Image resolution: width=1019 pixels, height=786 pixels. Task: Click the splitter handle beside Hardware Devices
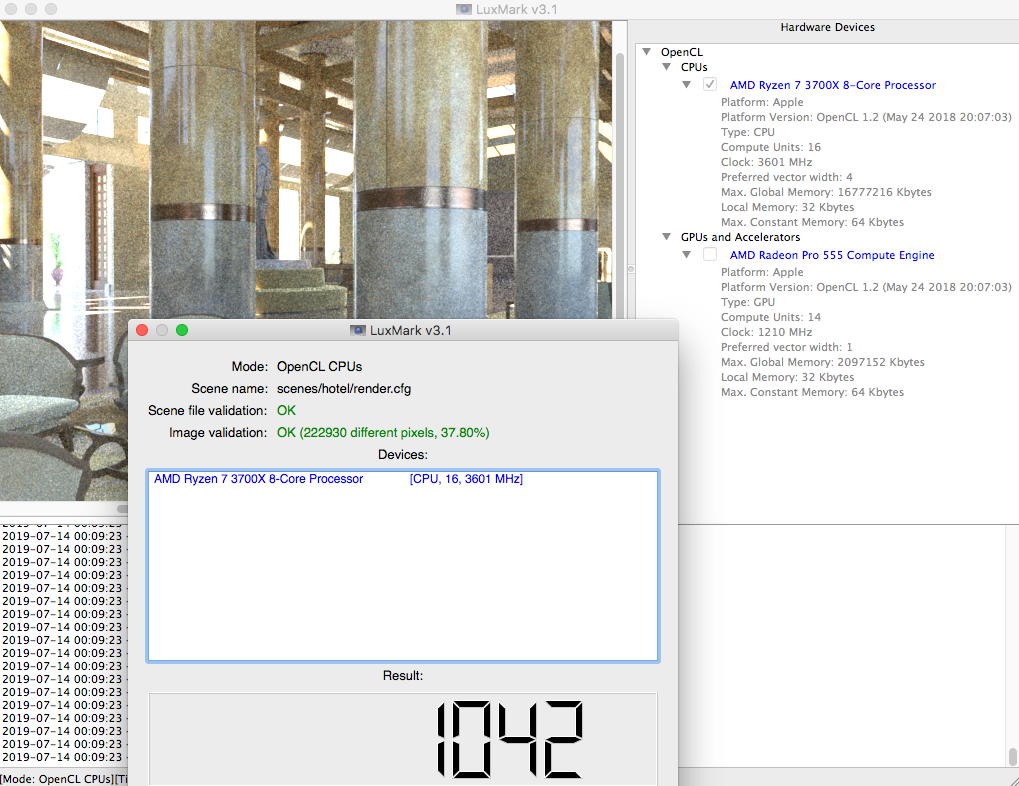click(x=630, y=270)
